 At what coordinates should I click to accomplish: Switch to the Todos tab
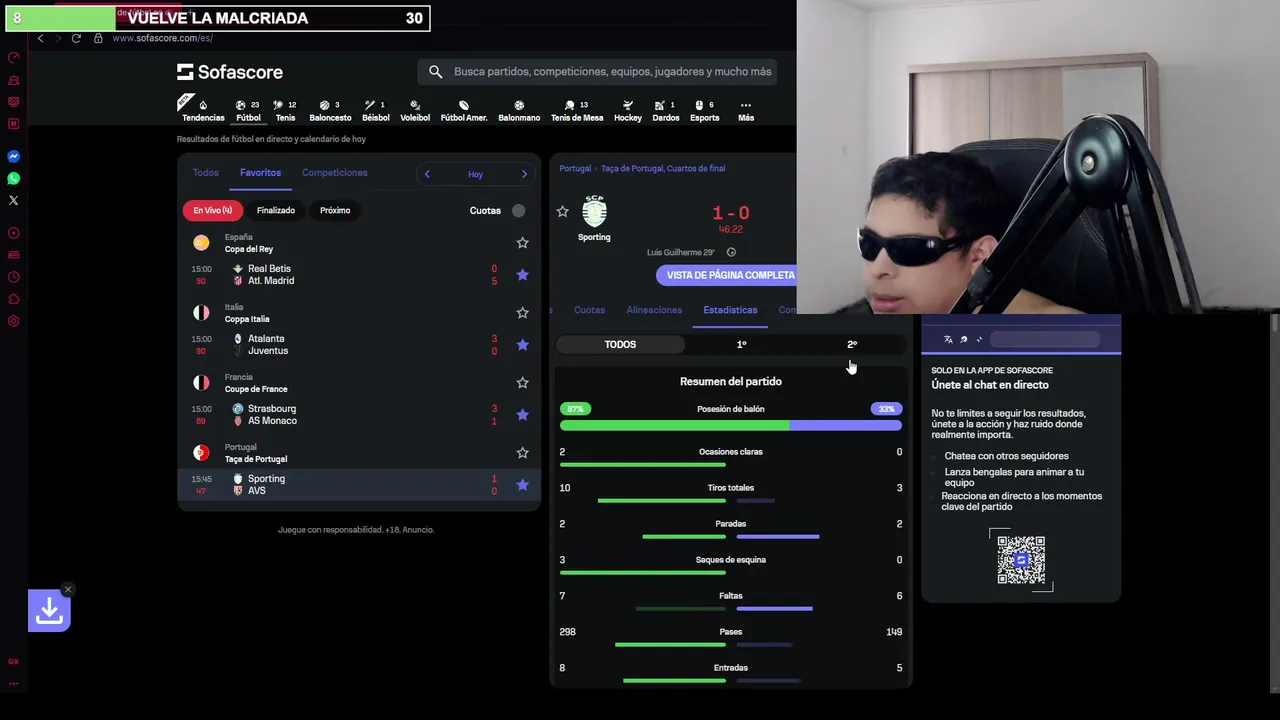(x=205, y=172)
